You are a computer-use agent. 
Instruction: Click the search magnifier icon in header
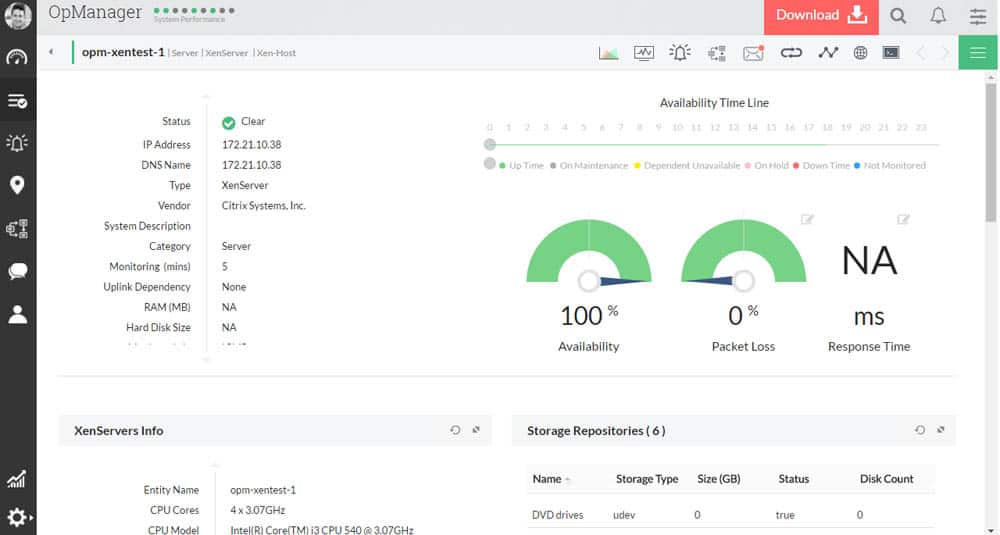[898, 16]
